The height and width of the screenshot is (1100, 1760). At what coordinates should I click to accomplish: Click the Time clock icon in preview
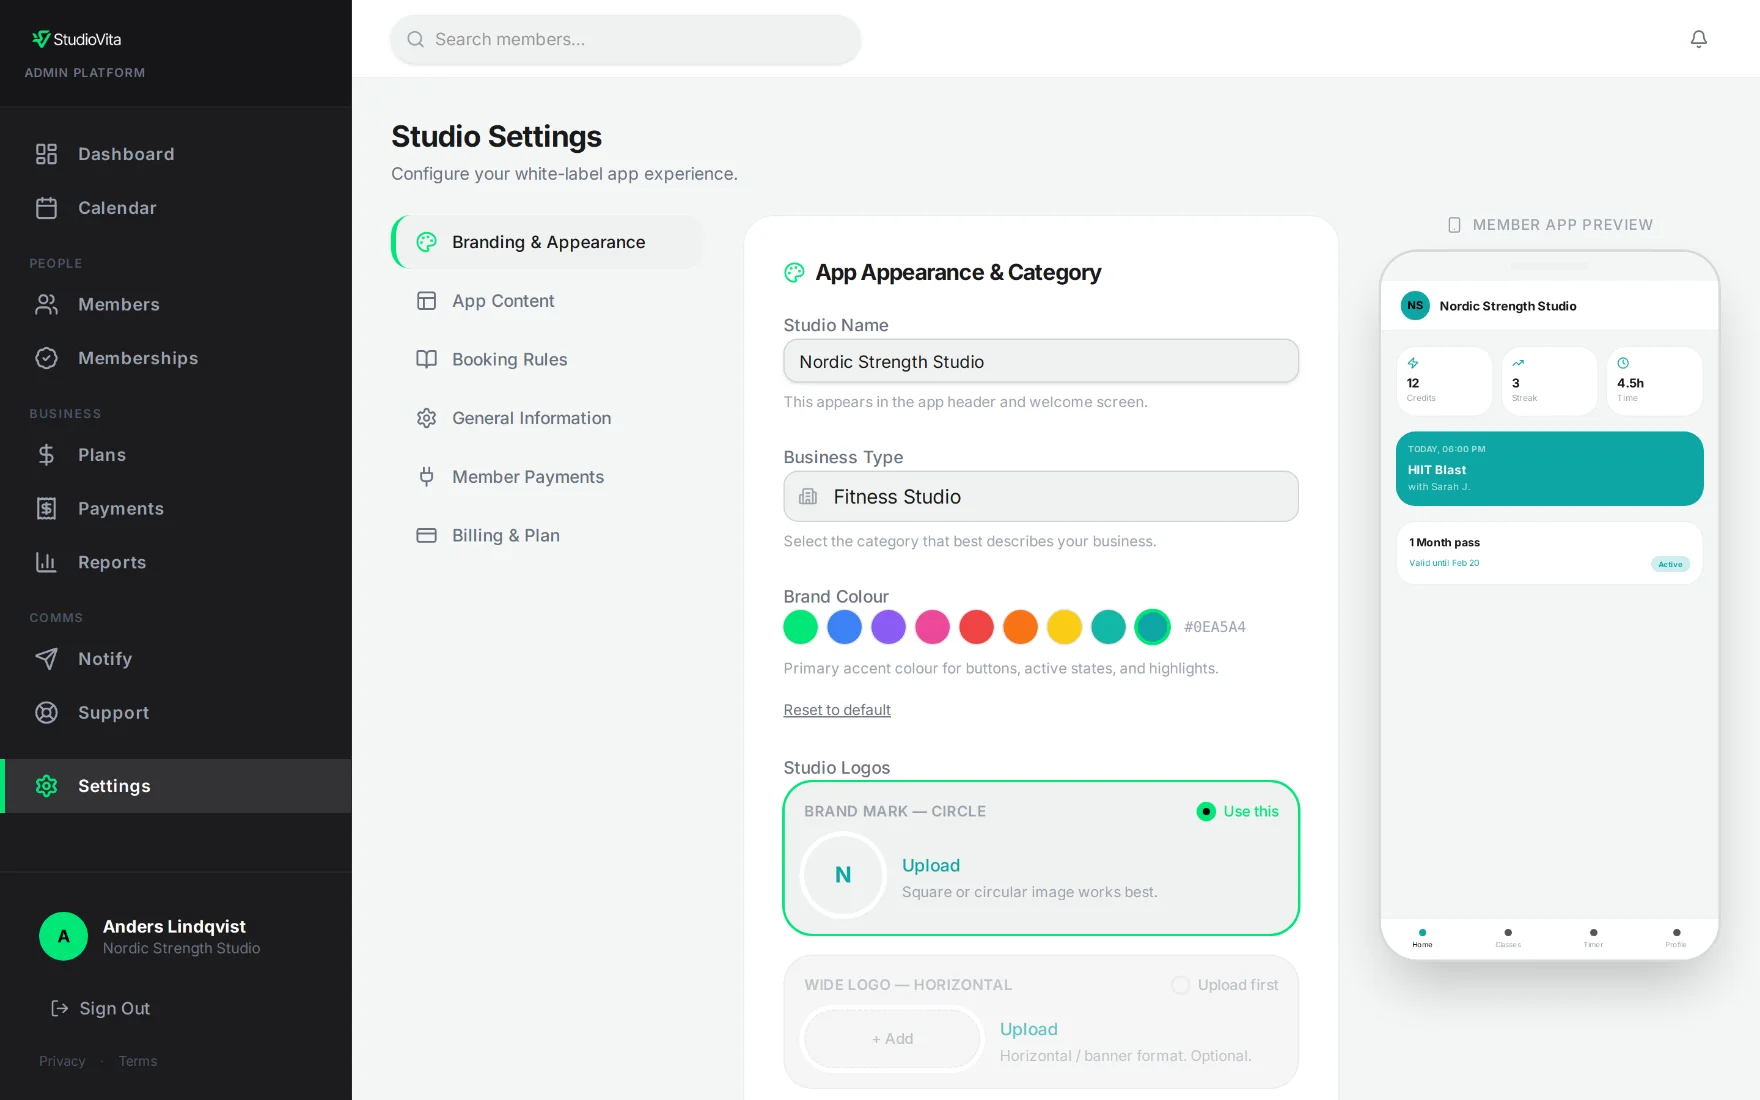click(x=1623, y=363)
